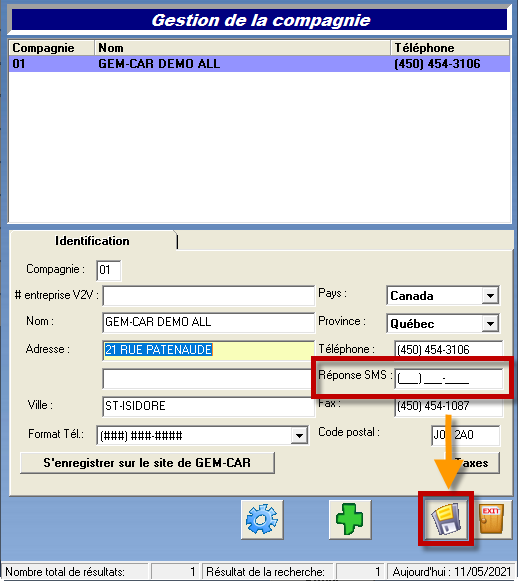This screenshot has height=581, width=518.
Task: Click S'enregistrer sur le site de GEM-CAR
Action: click(147, 463)
